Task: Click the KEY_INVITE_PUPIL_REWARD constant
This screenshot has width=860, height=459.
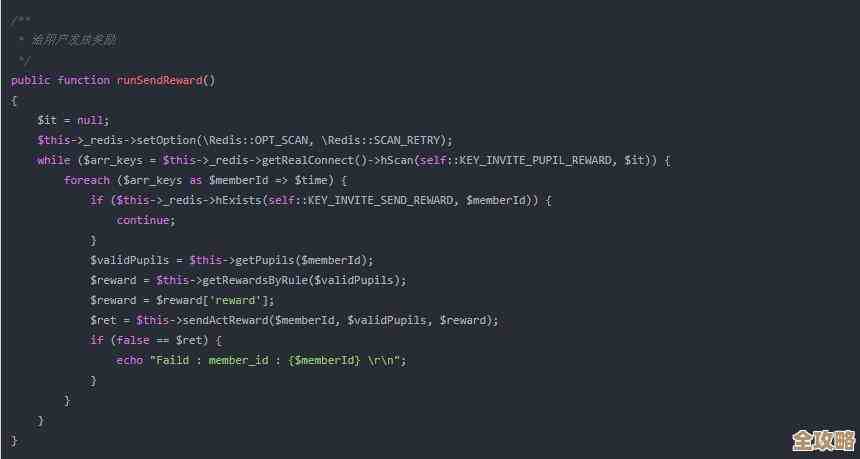Action: pyautogui.click(x=535, y=161)
